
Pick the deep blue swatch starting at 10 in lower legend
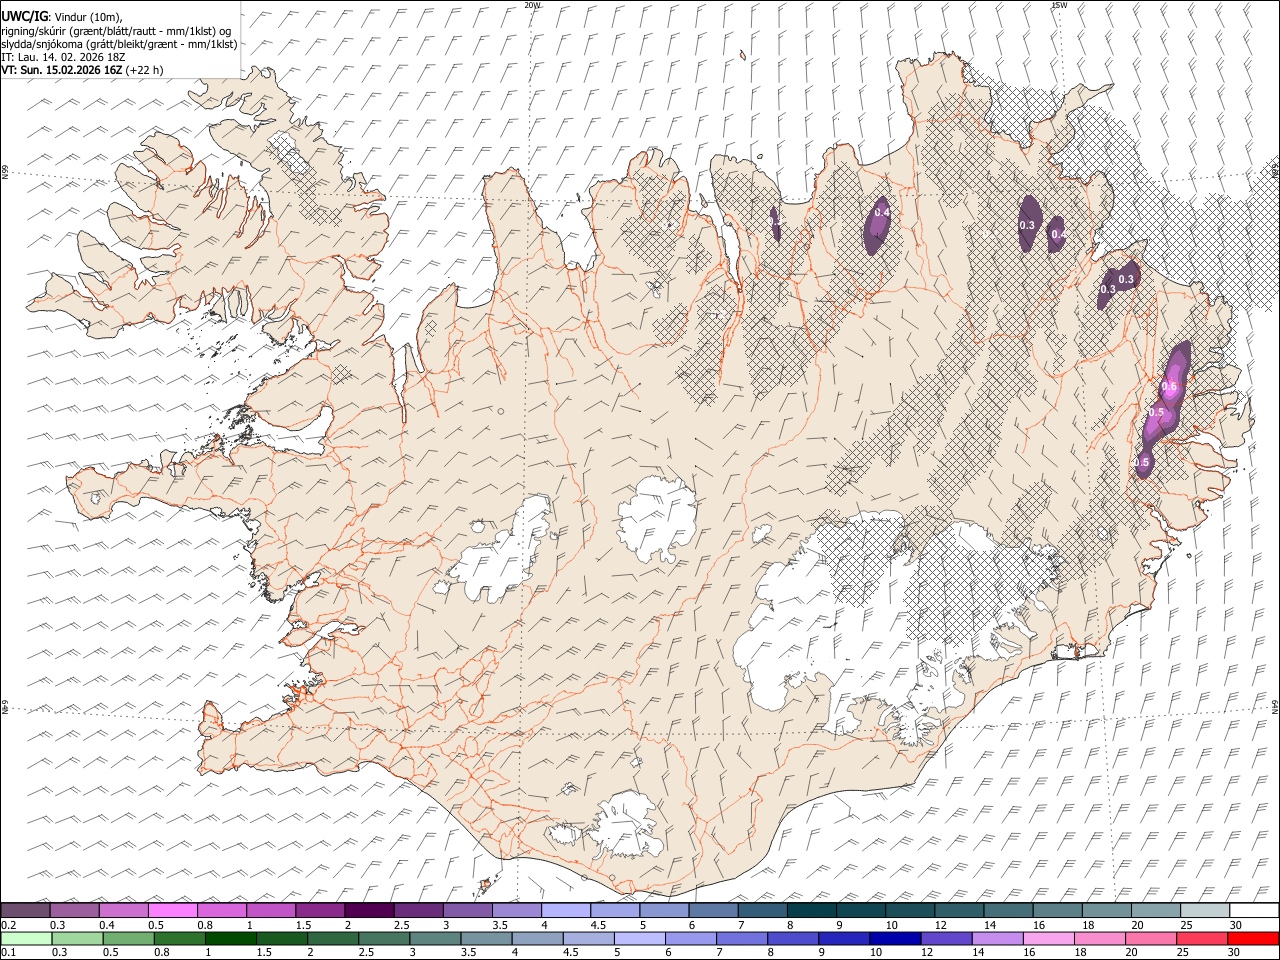[x=894, y=938]
